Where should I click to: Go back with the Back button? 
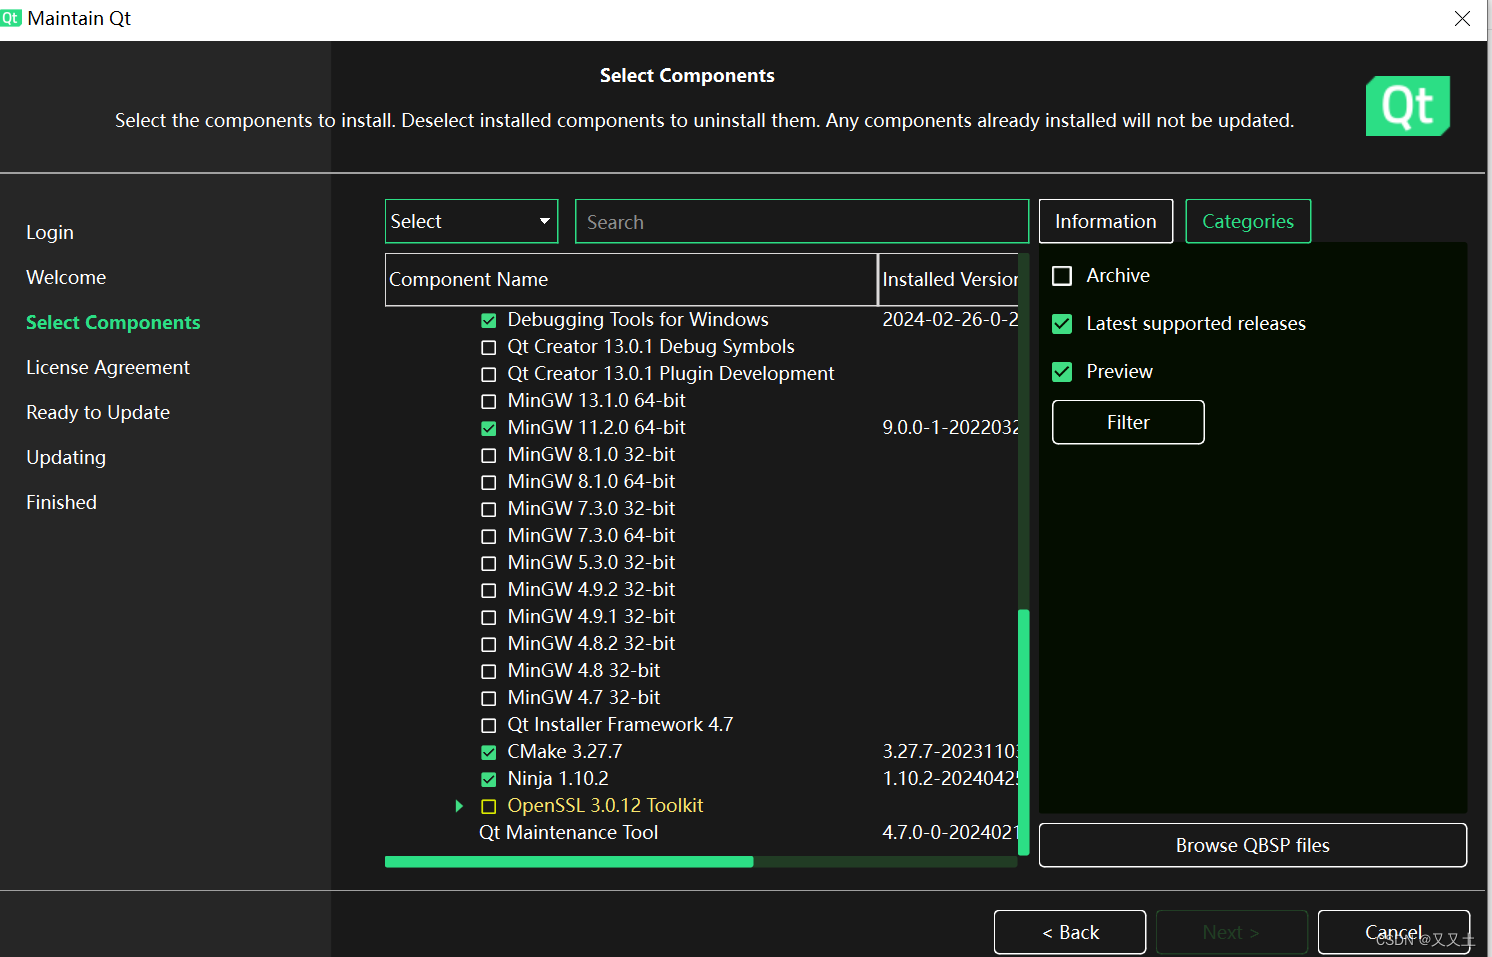pyautogui.click(x=1070, y=932)
